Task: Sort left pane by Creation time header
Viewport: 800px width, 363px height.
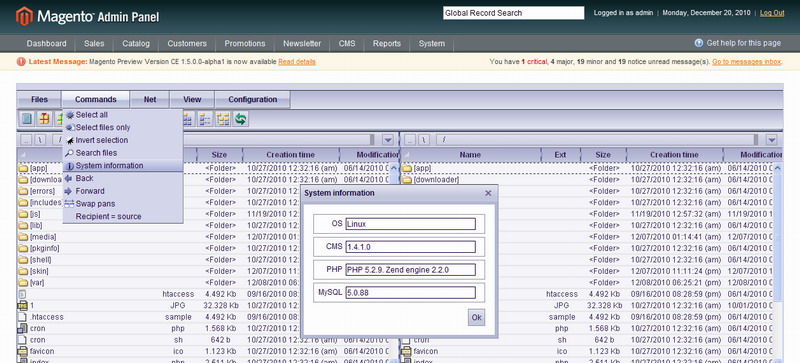Action: tap(290, 155)
